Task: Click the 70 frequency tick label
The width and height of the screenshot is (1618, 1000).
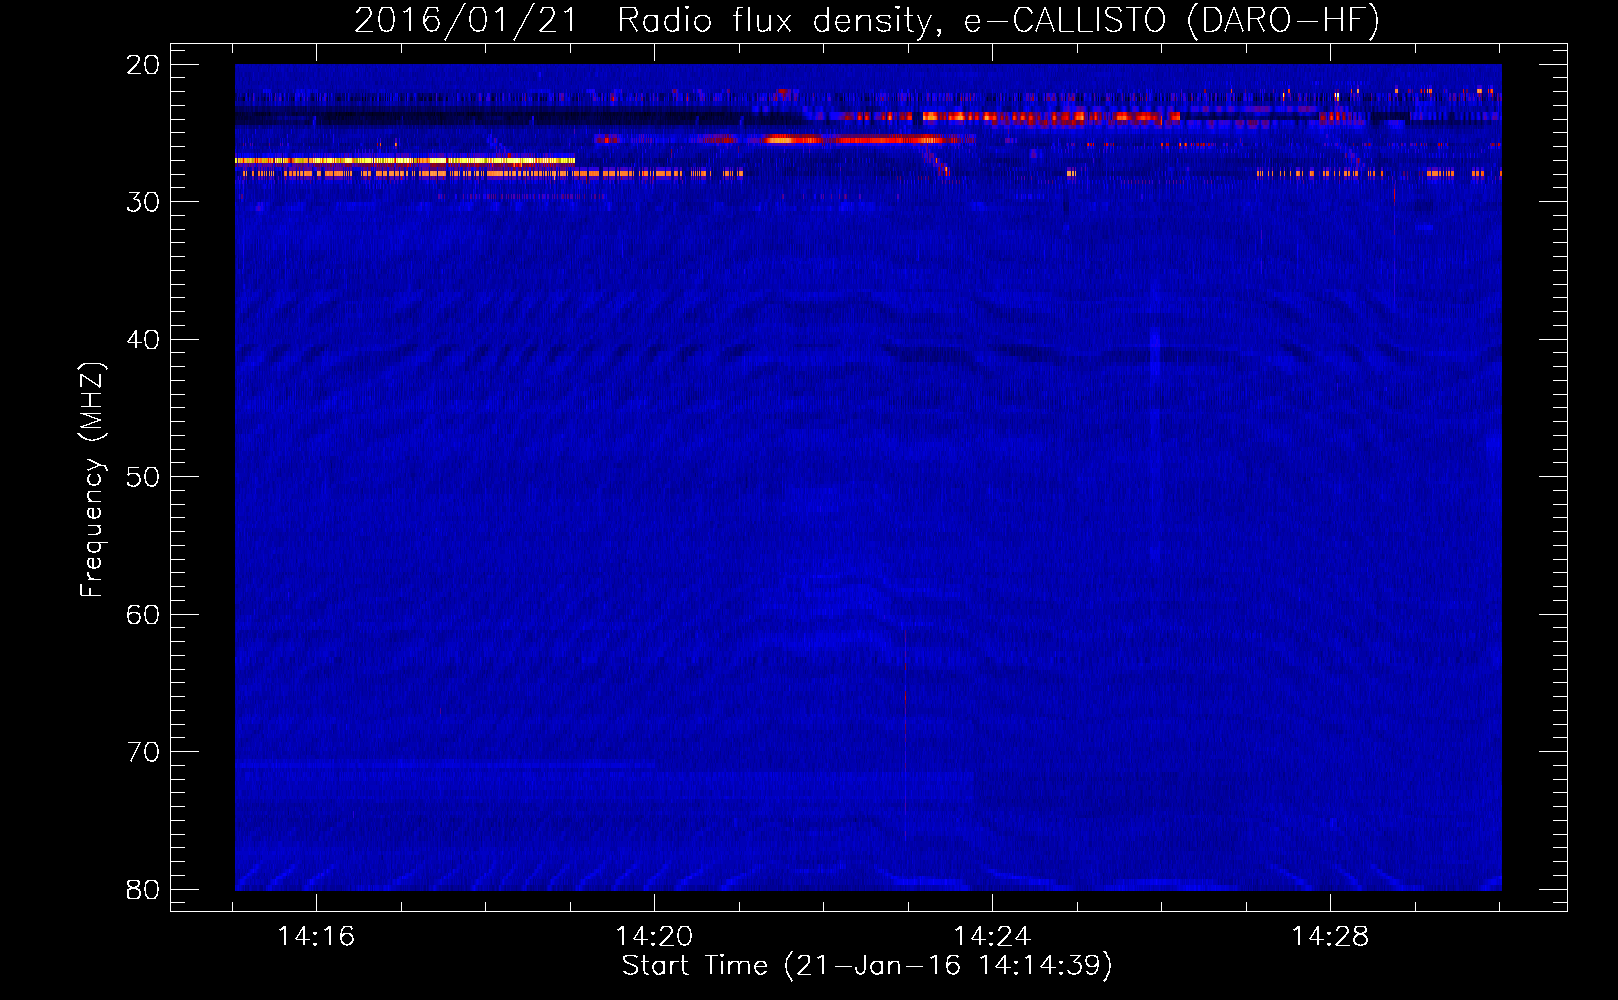Action: [143, 752]
